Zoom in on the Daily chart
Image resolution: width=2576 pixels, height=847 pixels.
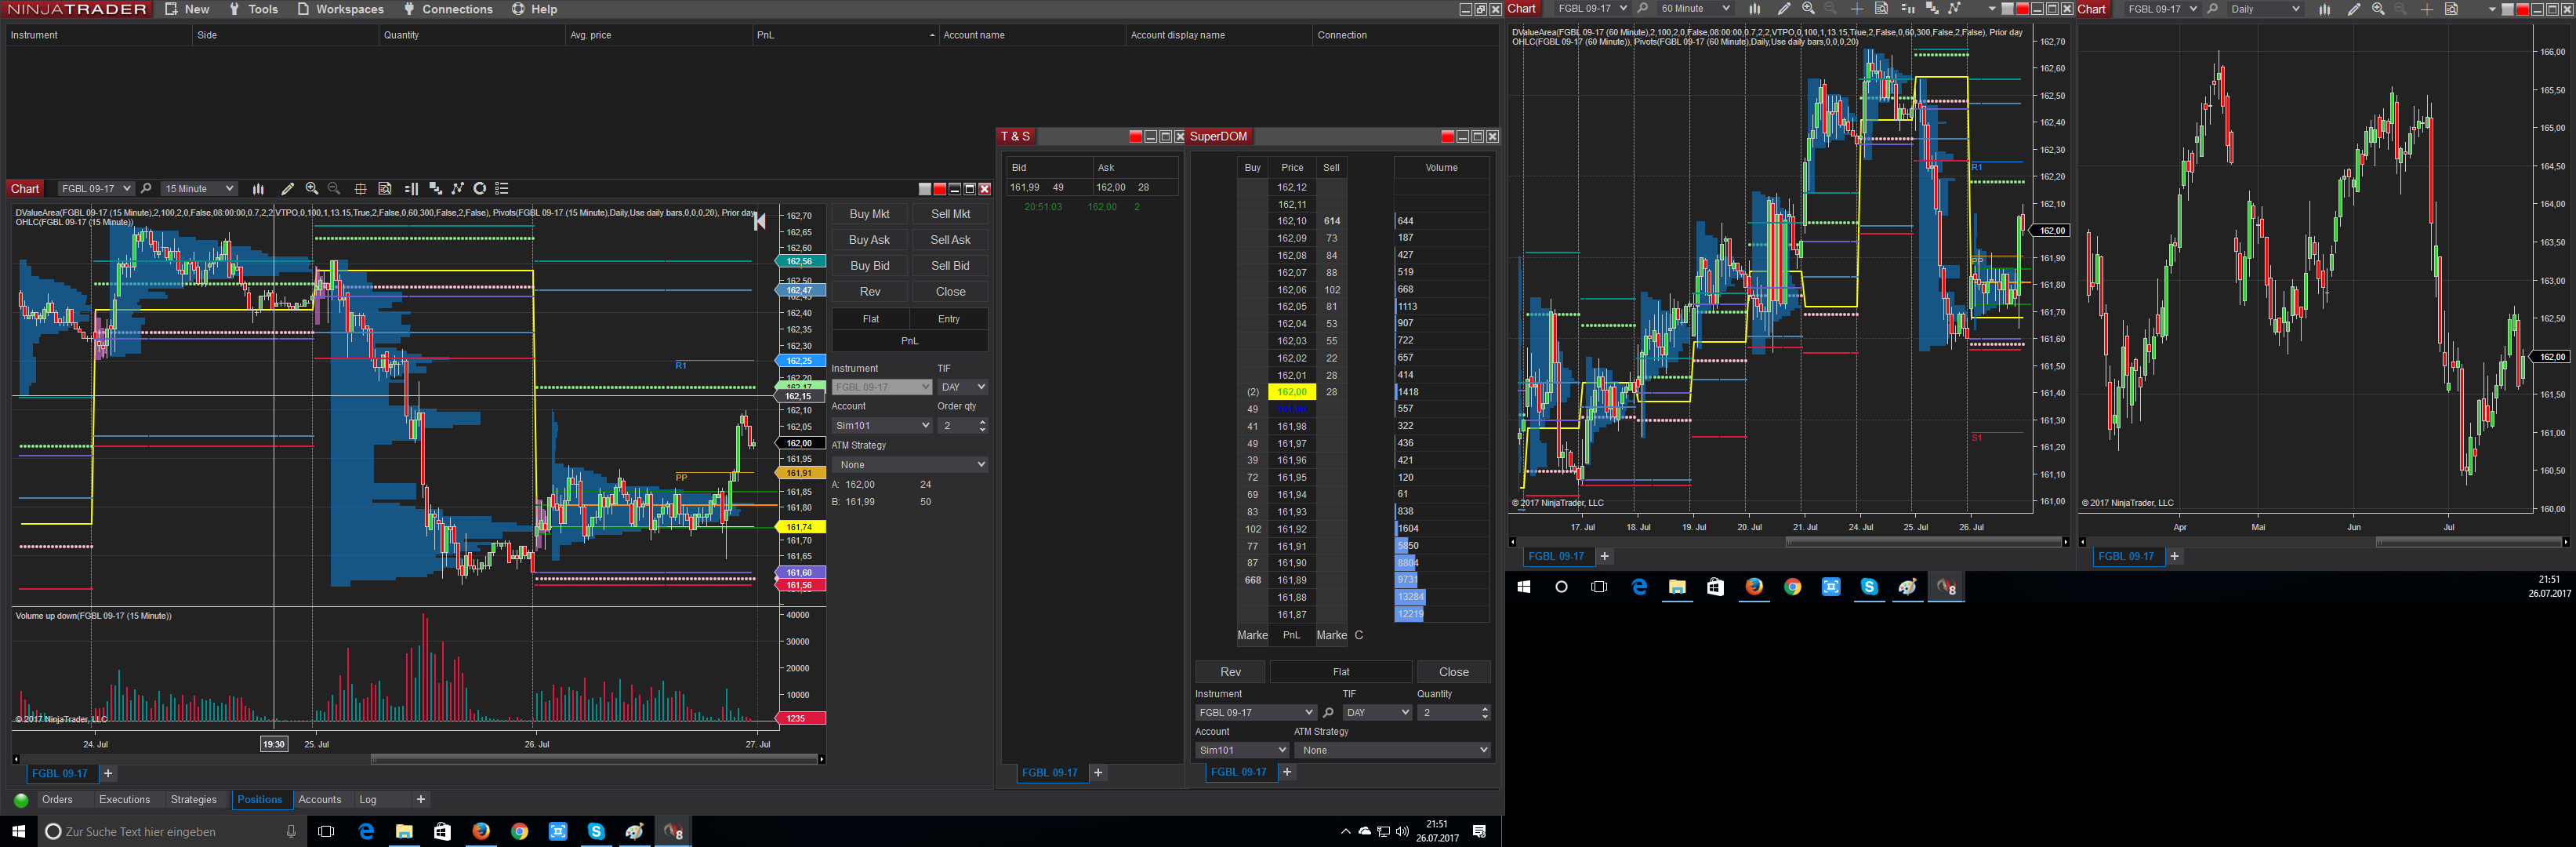pyautogui.click(x=2378, y=9)
